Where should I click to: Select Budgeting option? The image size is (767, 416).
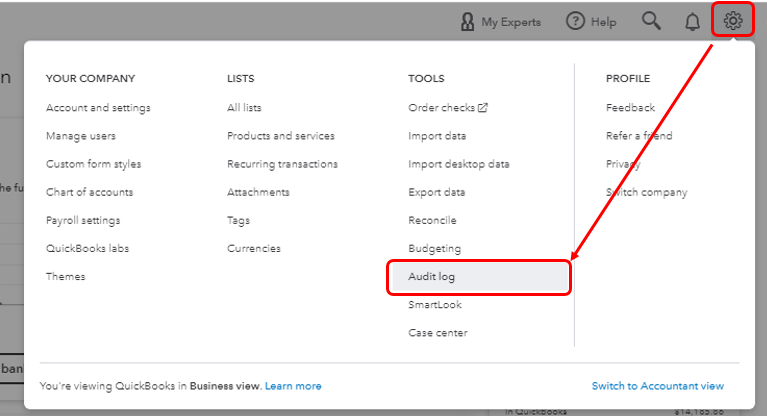pos(434,248)
